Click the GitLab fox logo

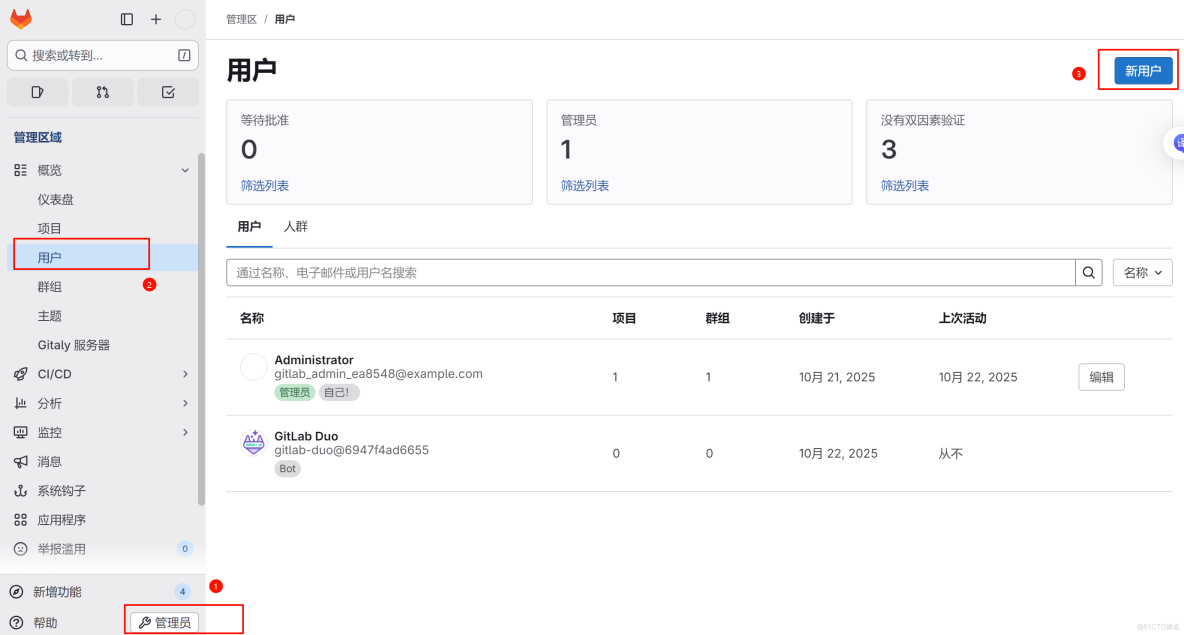pos(21,18)
